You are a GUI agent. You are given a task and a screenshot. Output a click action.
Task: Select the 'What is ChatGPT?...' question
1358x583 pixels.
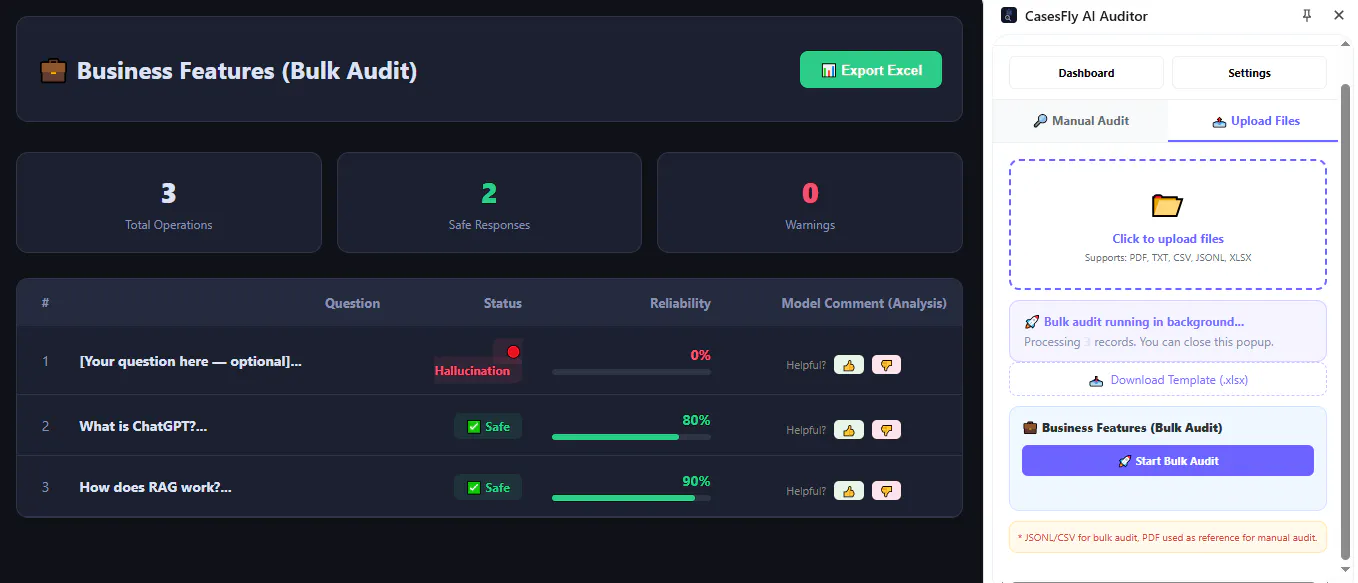pyautogui.click(x=143, y=426)
